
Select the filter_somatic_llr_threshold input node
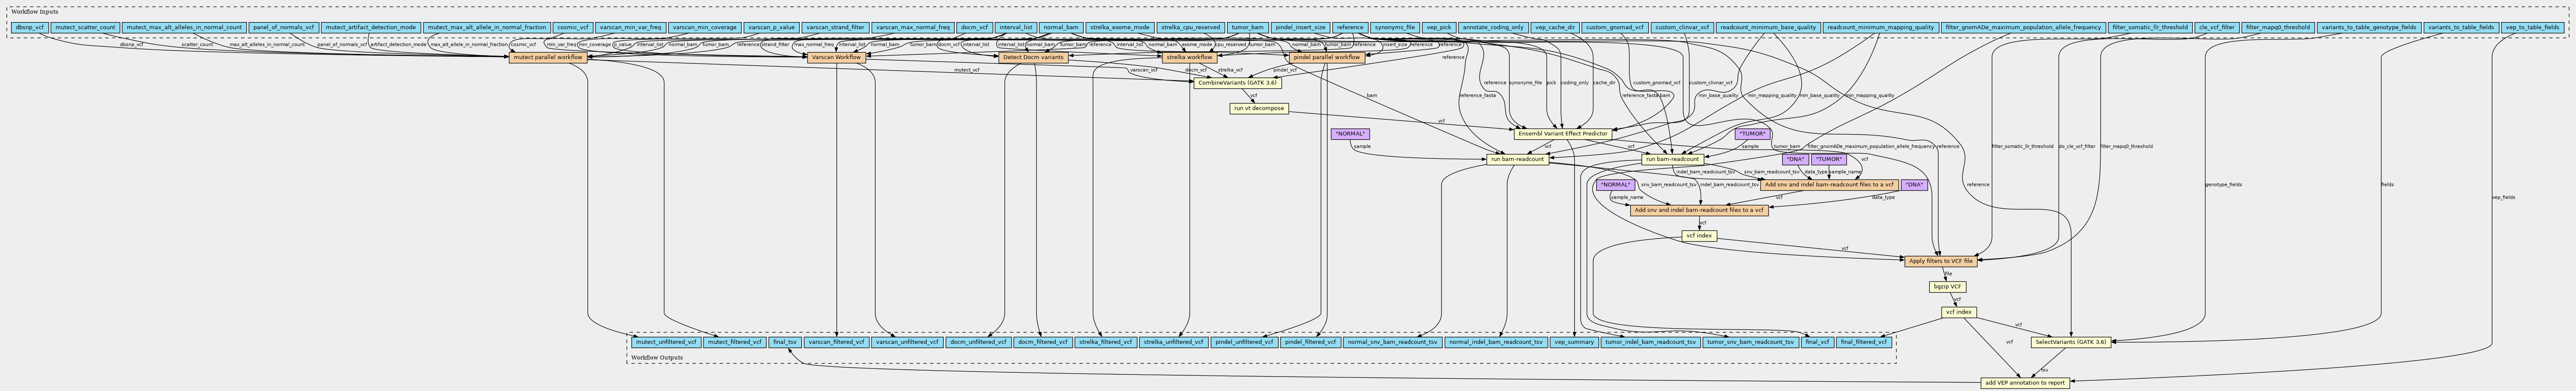[x=2150, y=28]
